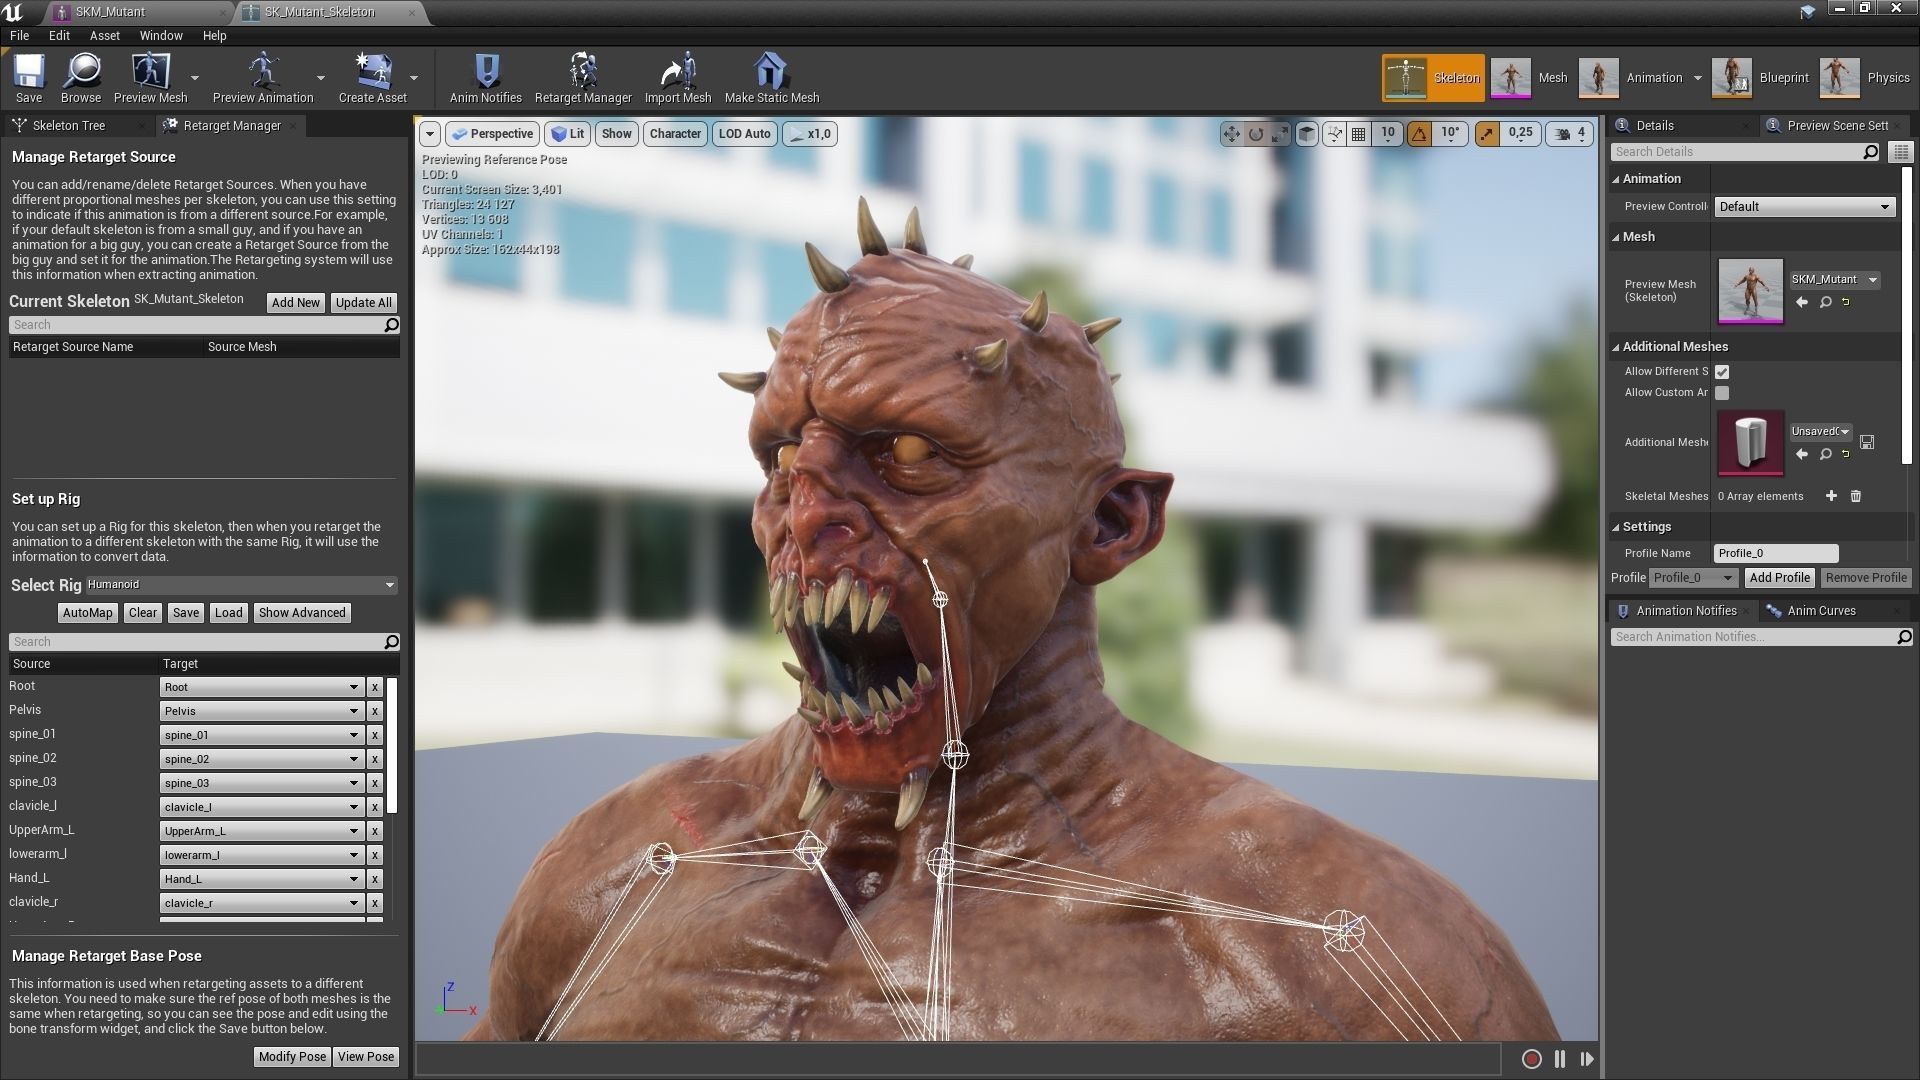Open Anim Notifies from the toolbar
1920x1080 pixels.
[x=486, y=77]
